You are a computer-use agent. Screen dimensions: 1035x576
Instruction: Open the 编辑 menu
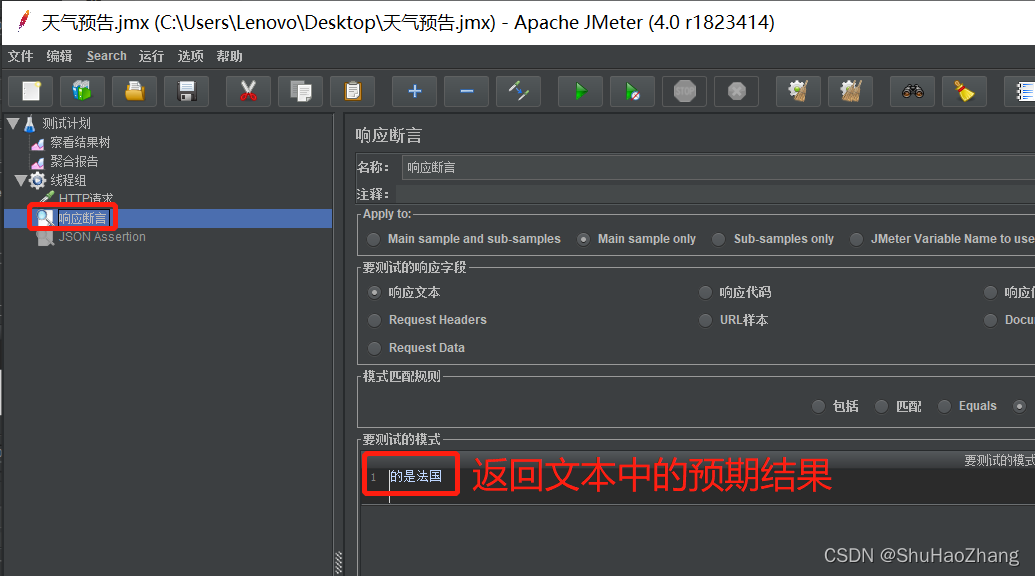point(59,56)
